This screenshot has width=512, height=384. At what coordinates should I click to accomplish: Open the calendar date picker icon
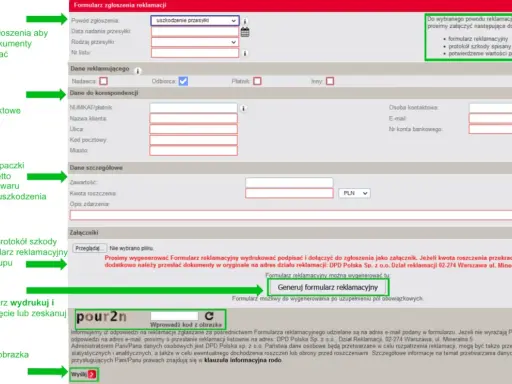(245, 32)
